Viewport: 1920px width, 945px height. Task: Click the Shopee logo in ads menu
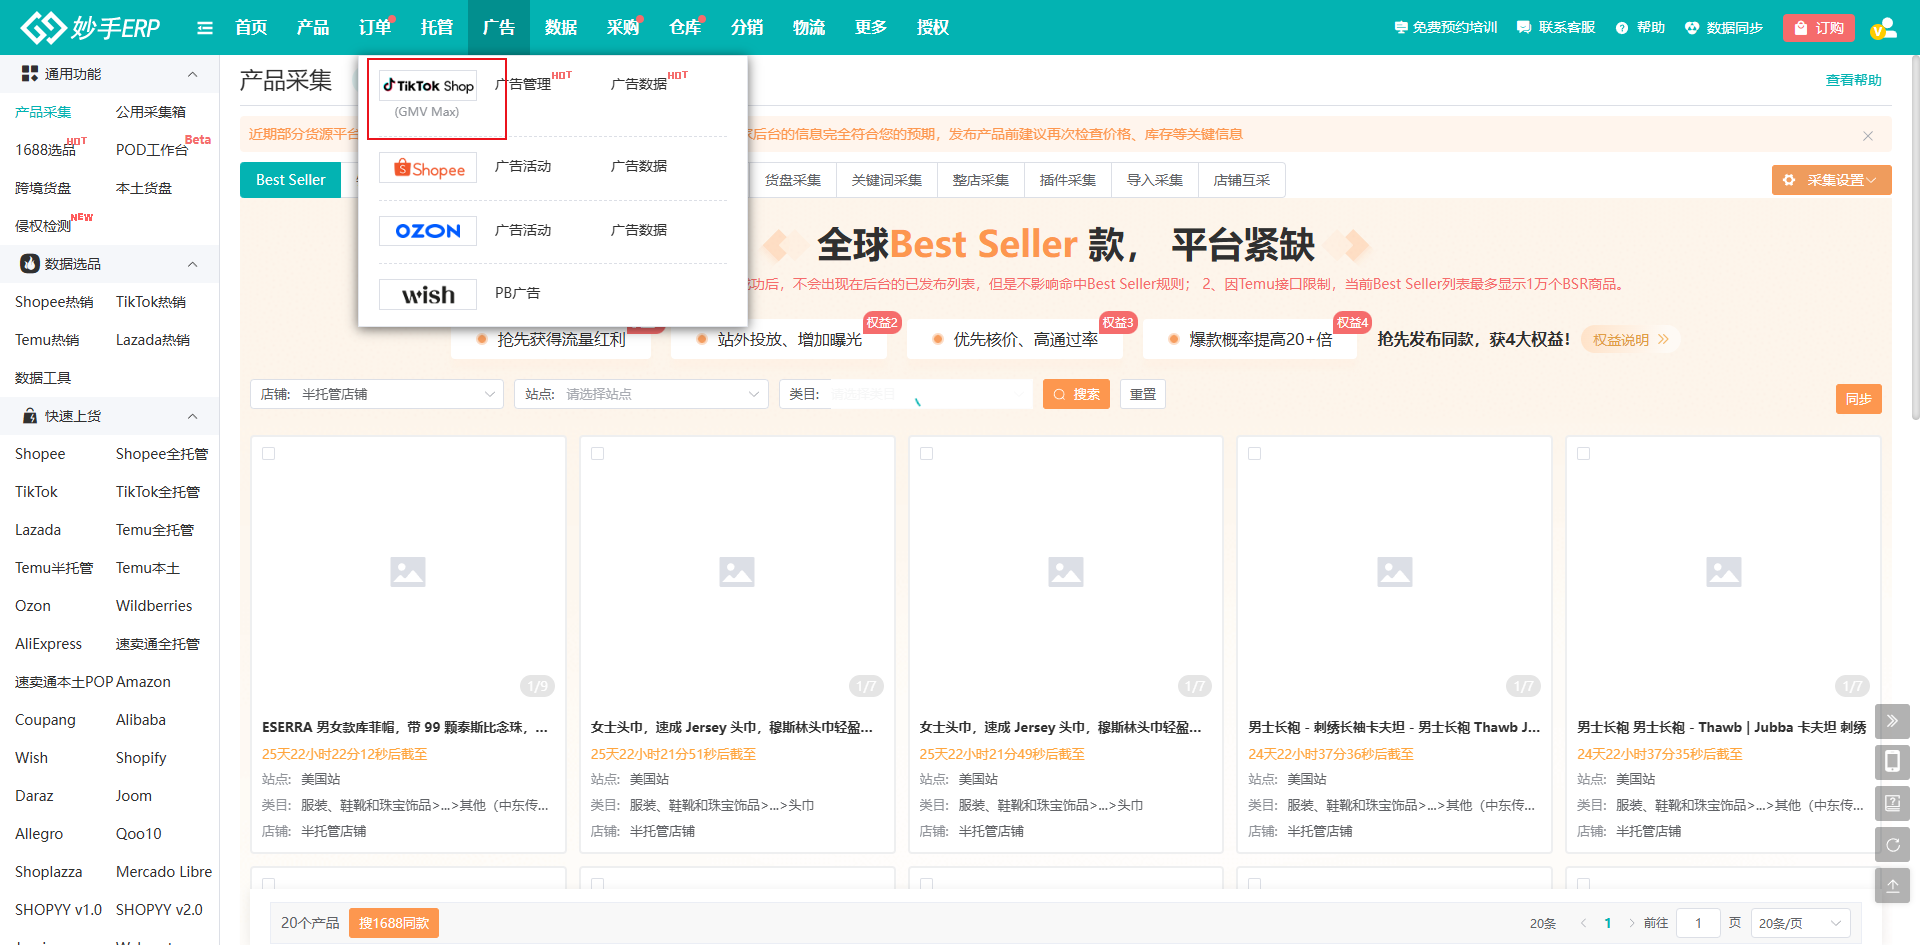428,168
